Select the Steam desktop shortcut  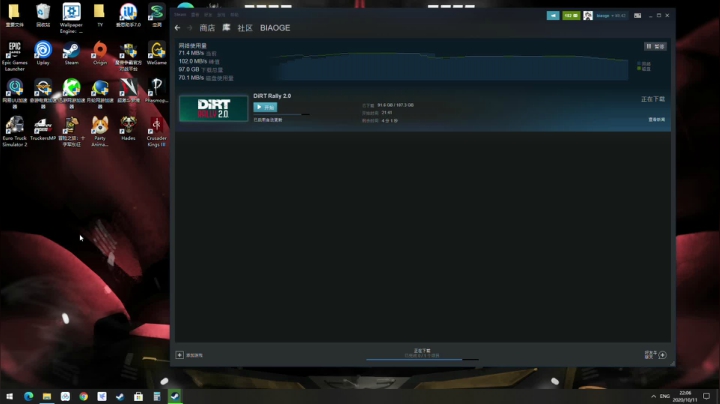point(71,53)
